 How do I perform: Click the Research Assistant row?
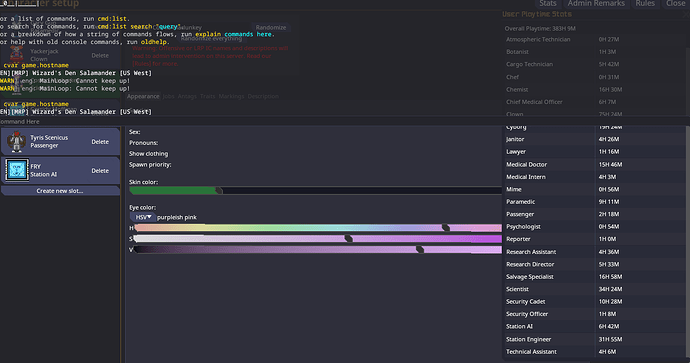[x=594, y=252]
